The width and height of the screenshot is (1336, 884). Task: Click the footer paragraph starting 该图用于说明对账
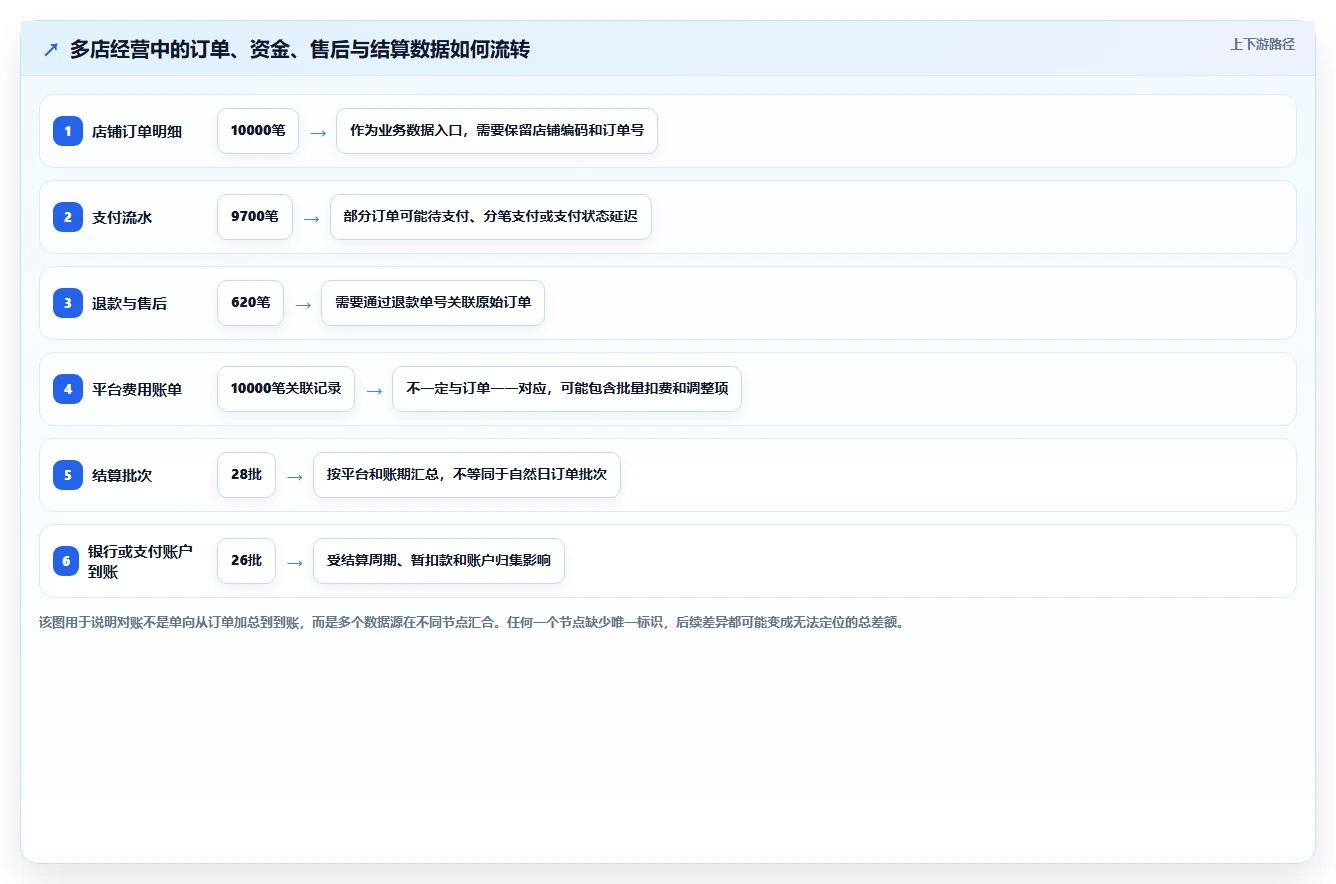tap(472, 622)
